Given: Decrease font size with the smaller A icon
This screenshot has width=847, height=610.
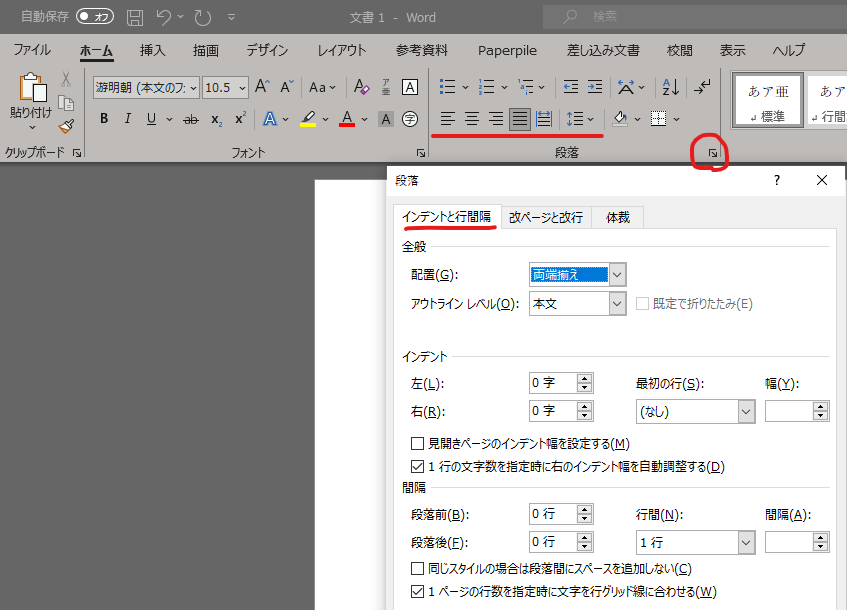Looking at the screenshot, I should coord(286,86).
